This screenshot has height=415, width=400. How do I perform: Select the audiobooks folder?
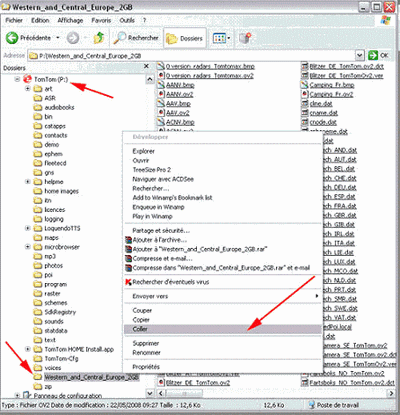pyautogui.click(x=59, y=107)
